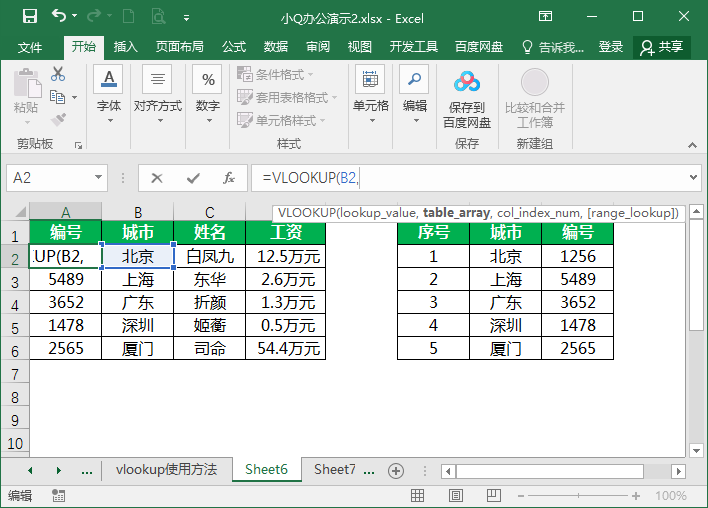Switch to Page Layout view icon
The height and width of the screenshot is (508, 708).
tap(456, 496)
